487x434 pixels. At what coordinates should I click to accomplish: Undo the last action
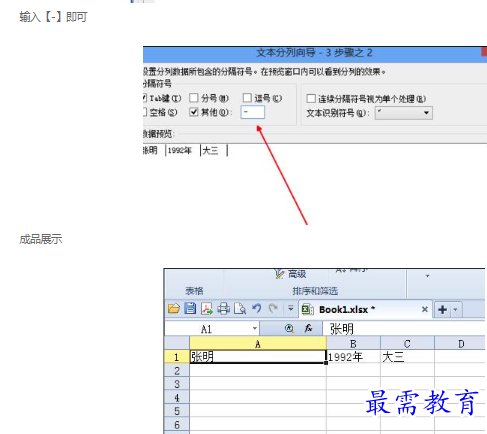pos(257,309)
